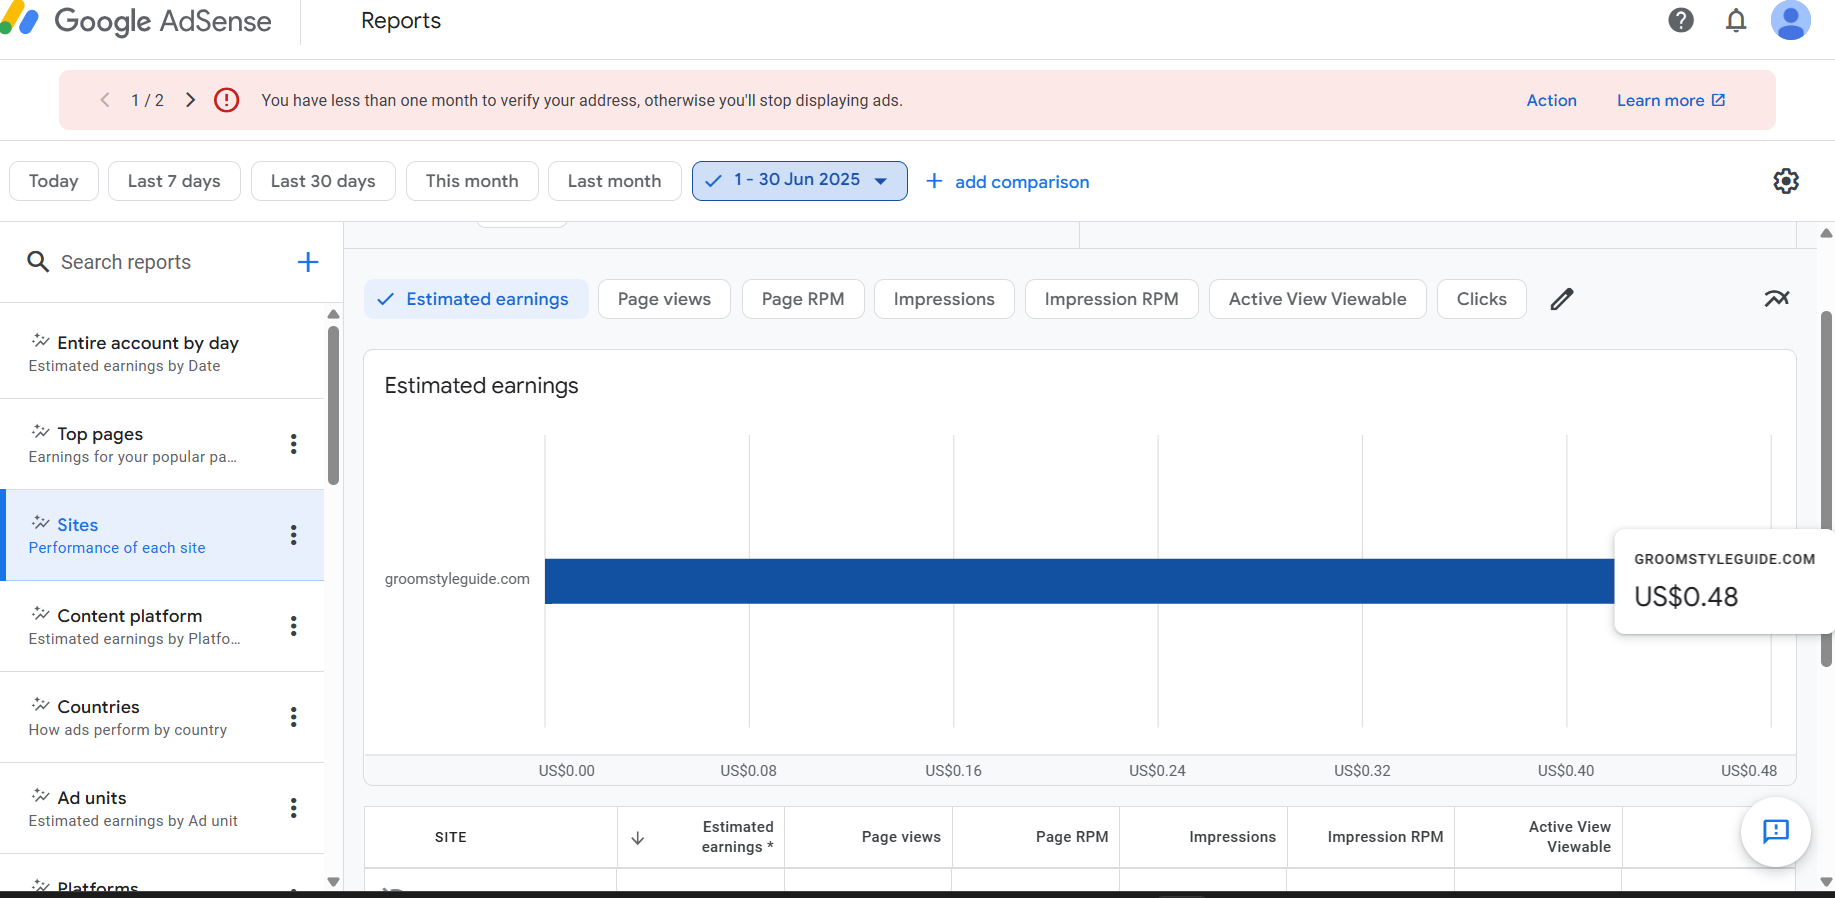
Task: Click the red warning alert icon
Action: [x=227, y=100]
